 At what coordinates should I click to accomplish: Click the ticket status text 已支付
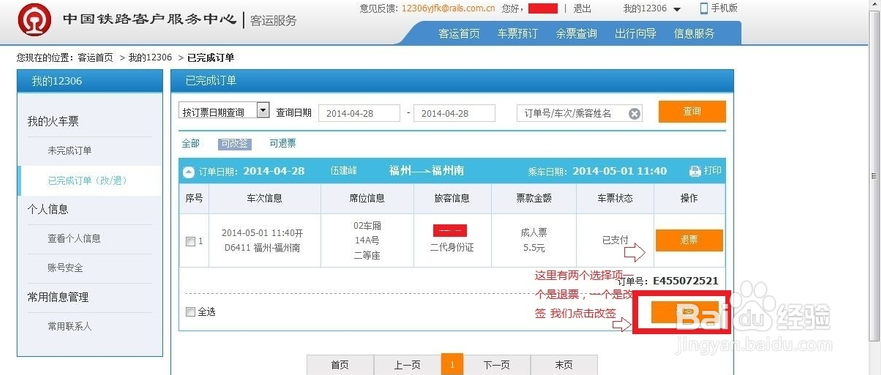615,240
